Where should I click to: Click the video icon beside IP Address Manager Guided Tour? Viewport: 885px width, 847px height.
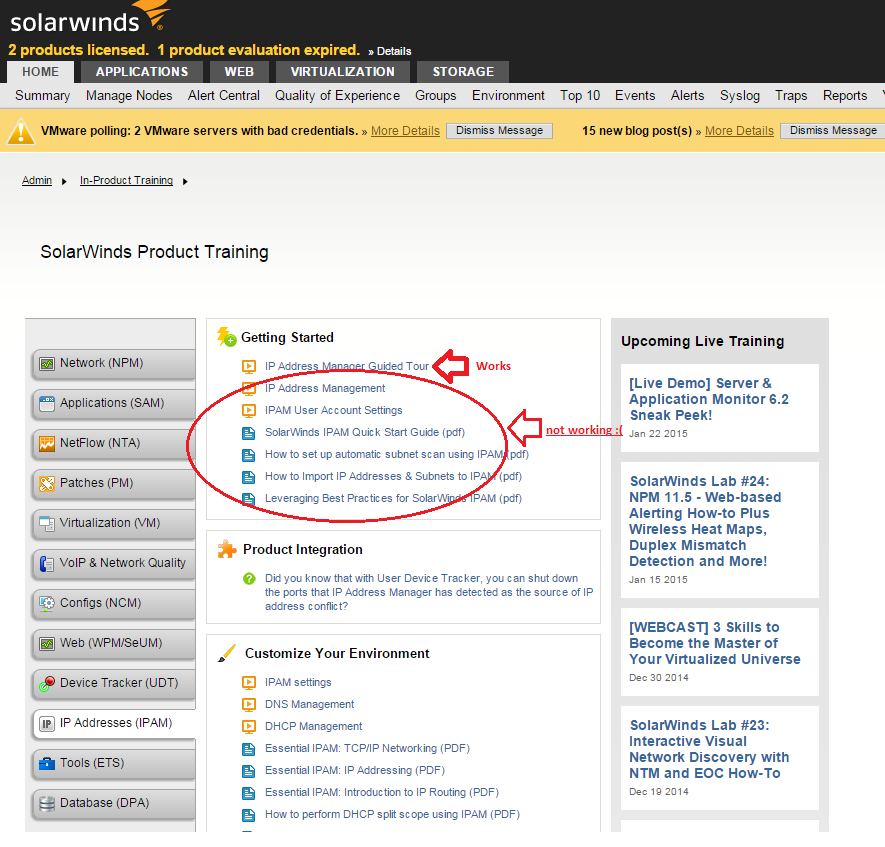coord(249,367)
